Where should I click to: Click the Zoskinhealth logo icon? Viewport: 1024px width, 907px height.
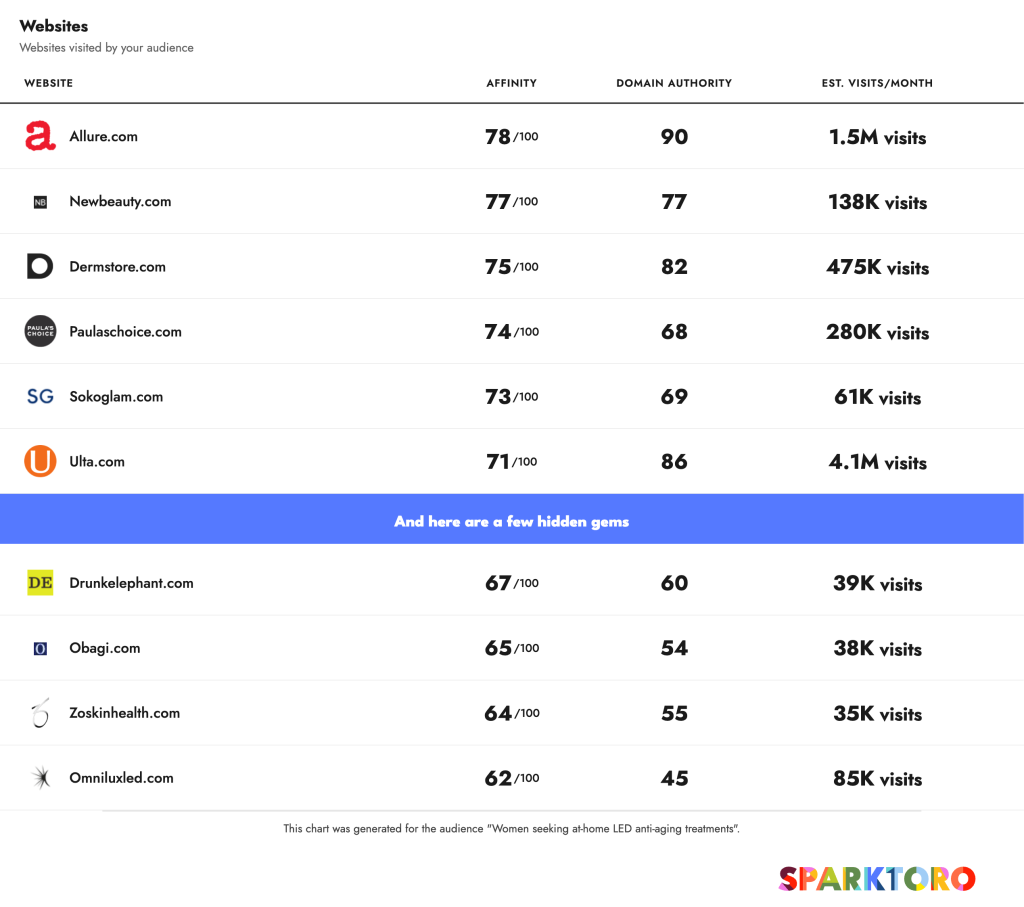click(x=40, y=712)
